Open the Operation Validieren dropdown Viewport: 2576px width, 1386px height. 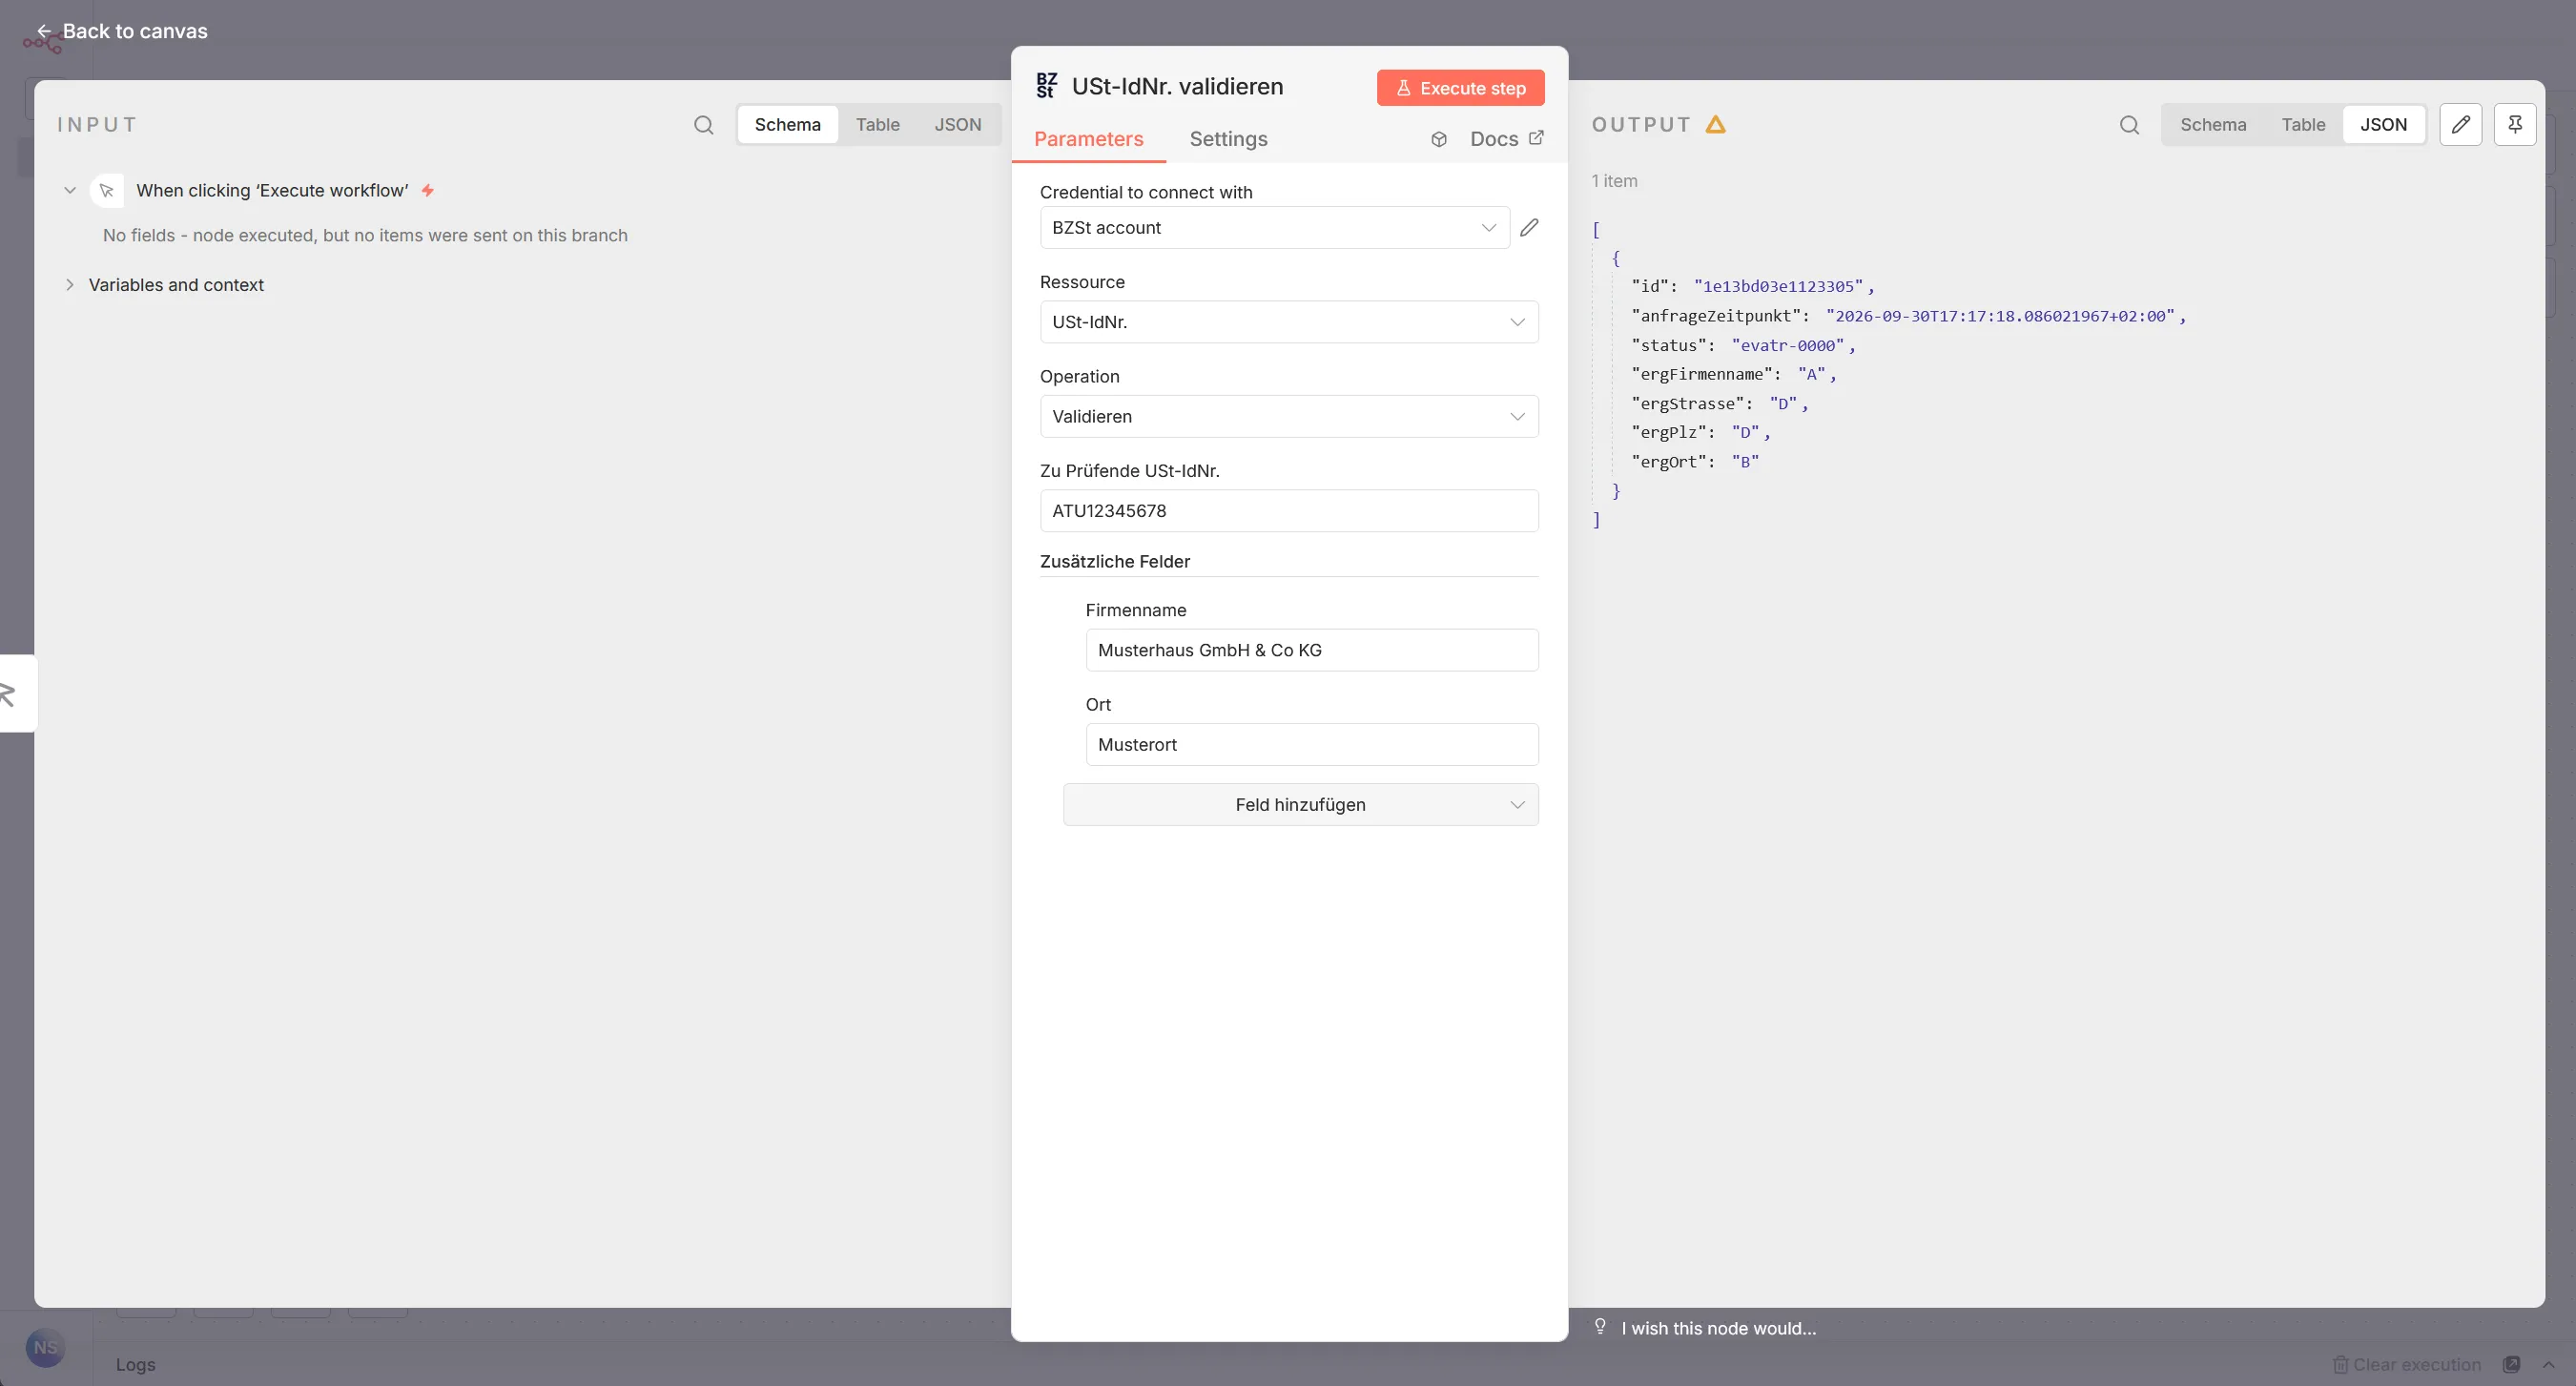(x=1289, y=416)
